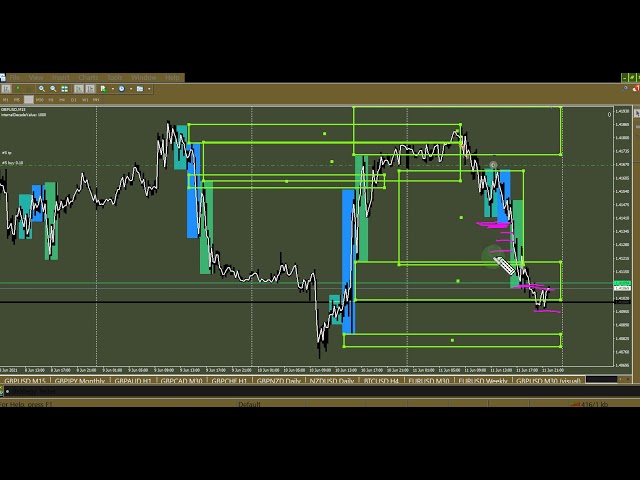Screen dimensions: 640x480
Task: Switch chart to bar chart mode
Action: click(x=6, y=89)
